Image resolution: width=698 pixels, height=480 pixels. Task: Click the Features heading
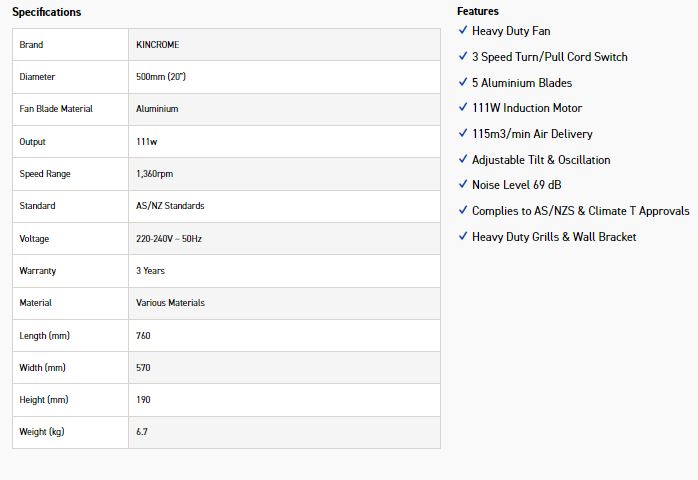pyautogui.click(x=478, y=11)
